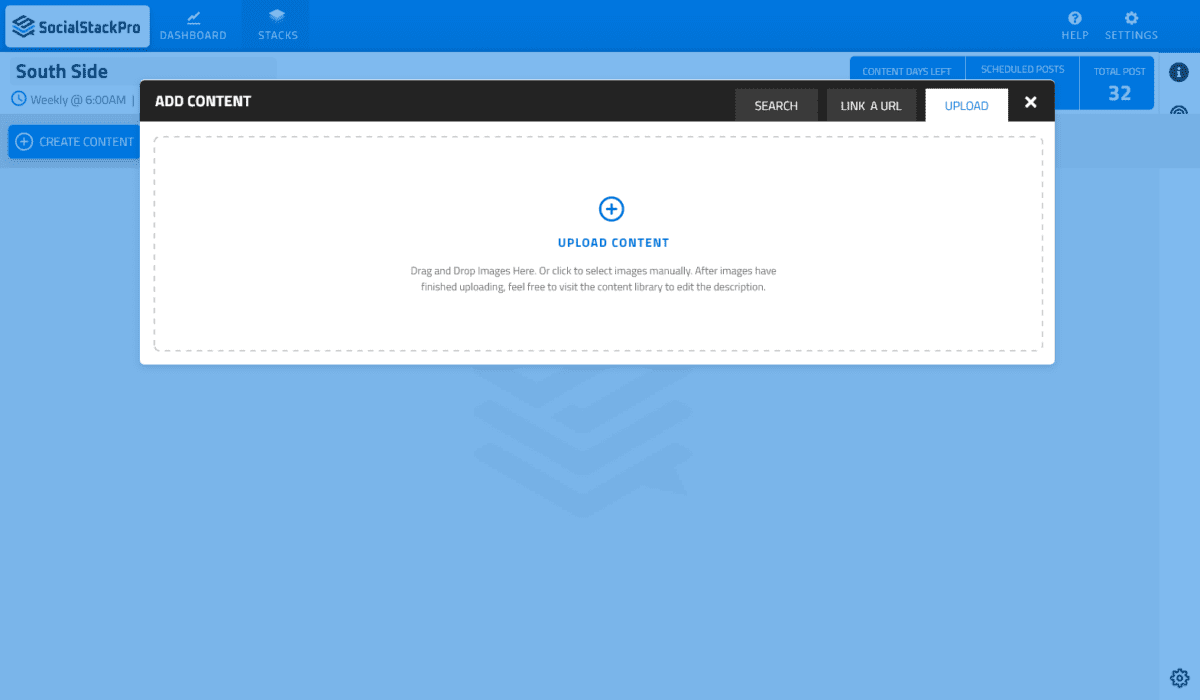Go to Stacks in the top navigation
This screenshot has height=700, width=1200.
277,26
